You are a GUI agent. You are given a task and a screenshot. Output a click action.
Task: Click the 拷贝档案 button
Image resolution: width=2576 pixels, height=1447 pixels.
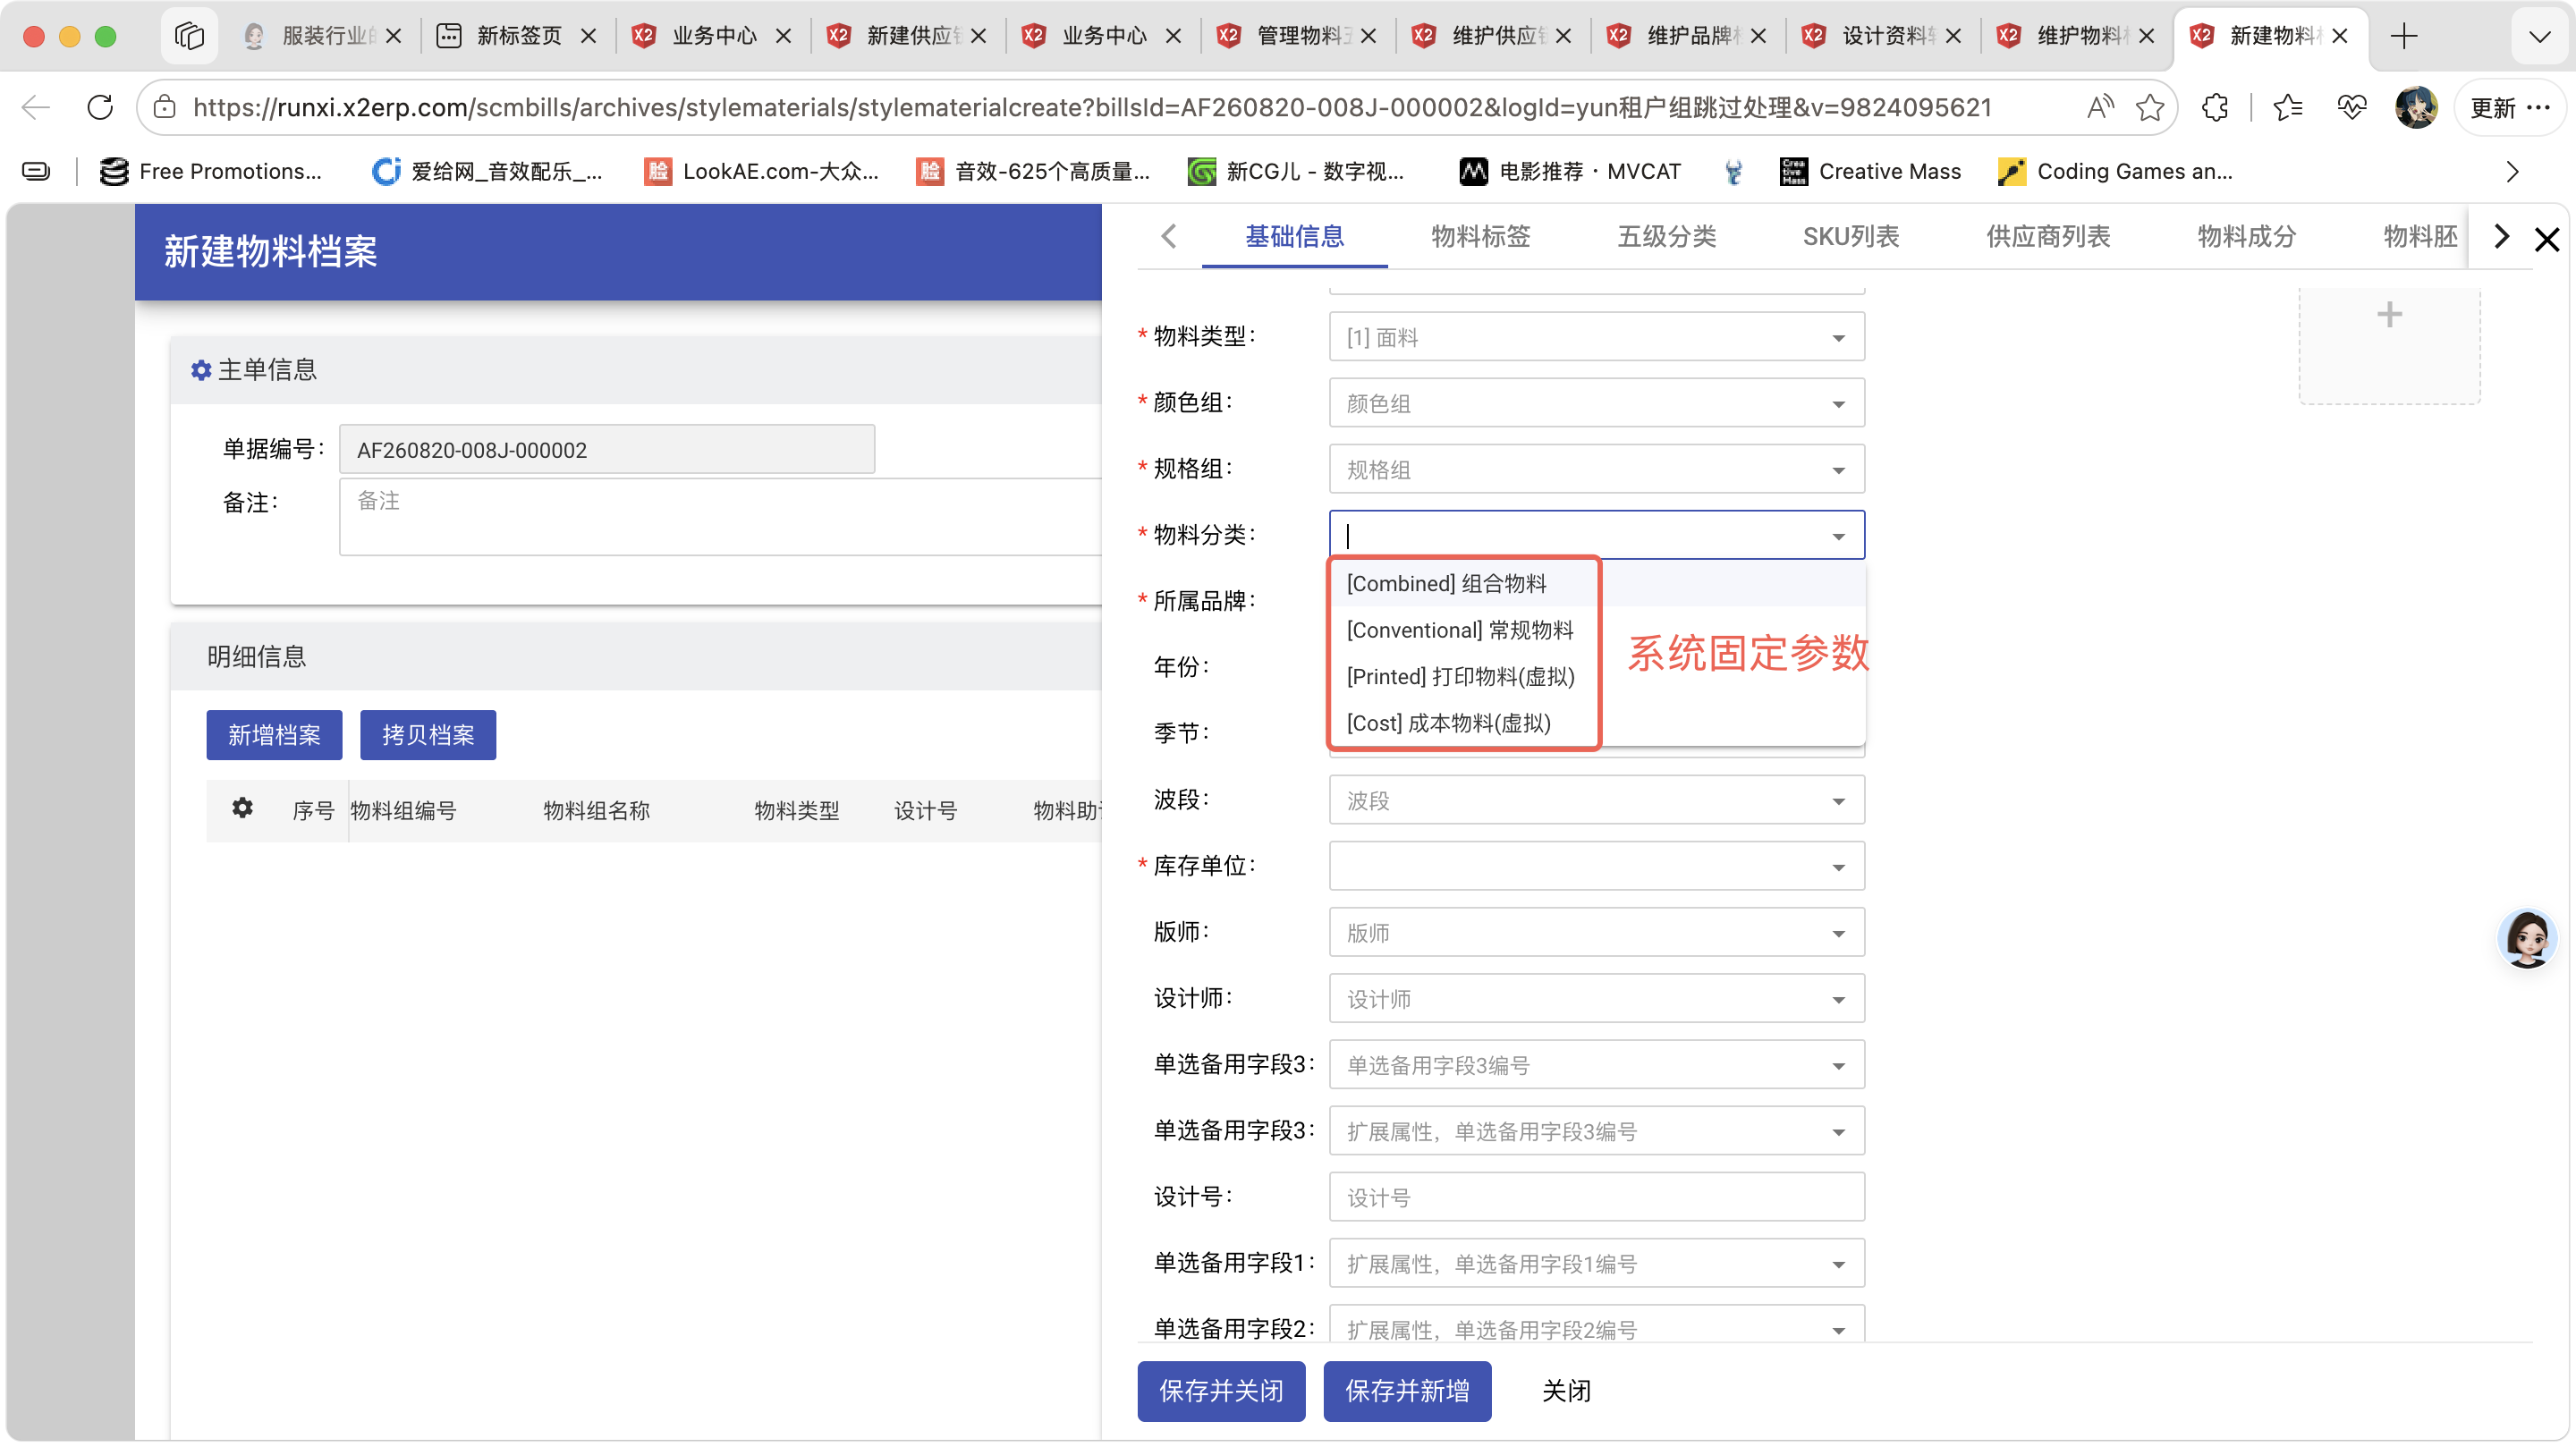tap(428, 735)
